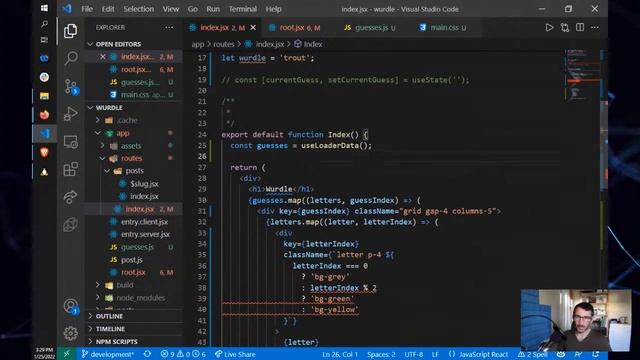The height and width of the screenshot is (360, 640).
Task: Click the Run play icon in editor toolbar
Action: pos(549,27)
